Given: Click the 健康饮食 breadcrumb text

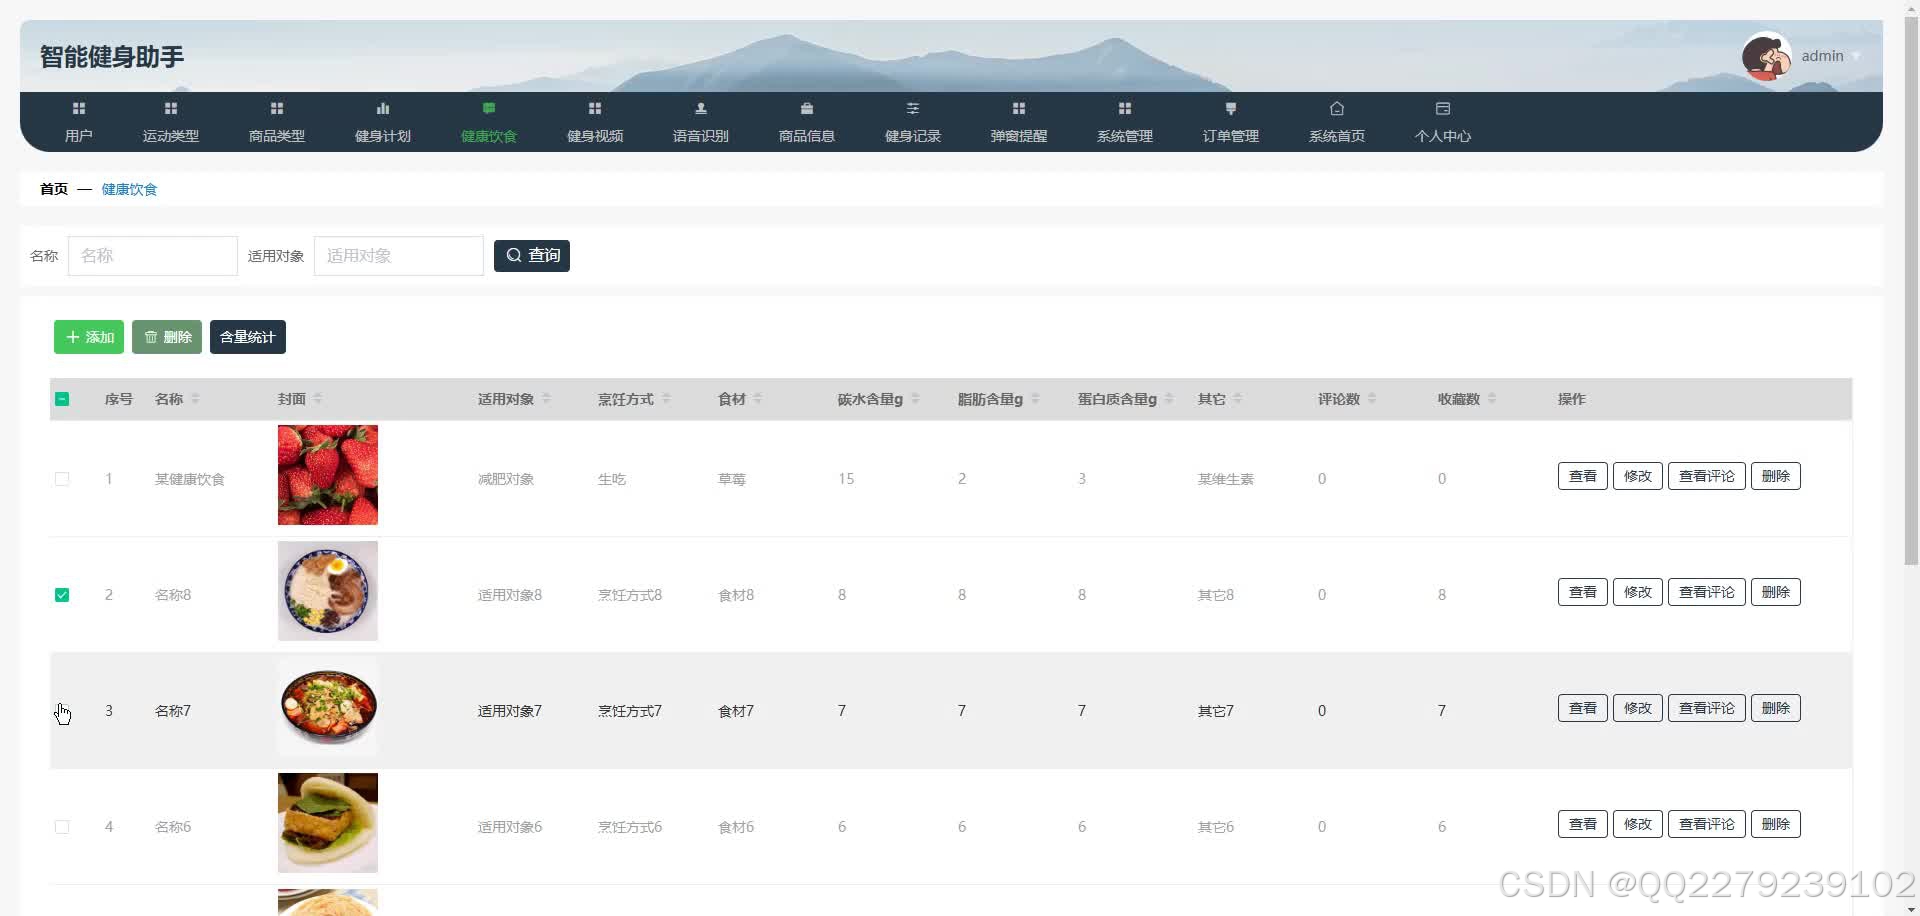Looking at the screenshot, I should click(129, 189).
